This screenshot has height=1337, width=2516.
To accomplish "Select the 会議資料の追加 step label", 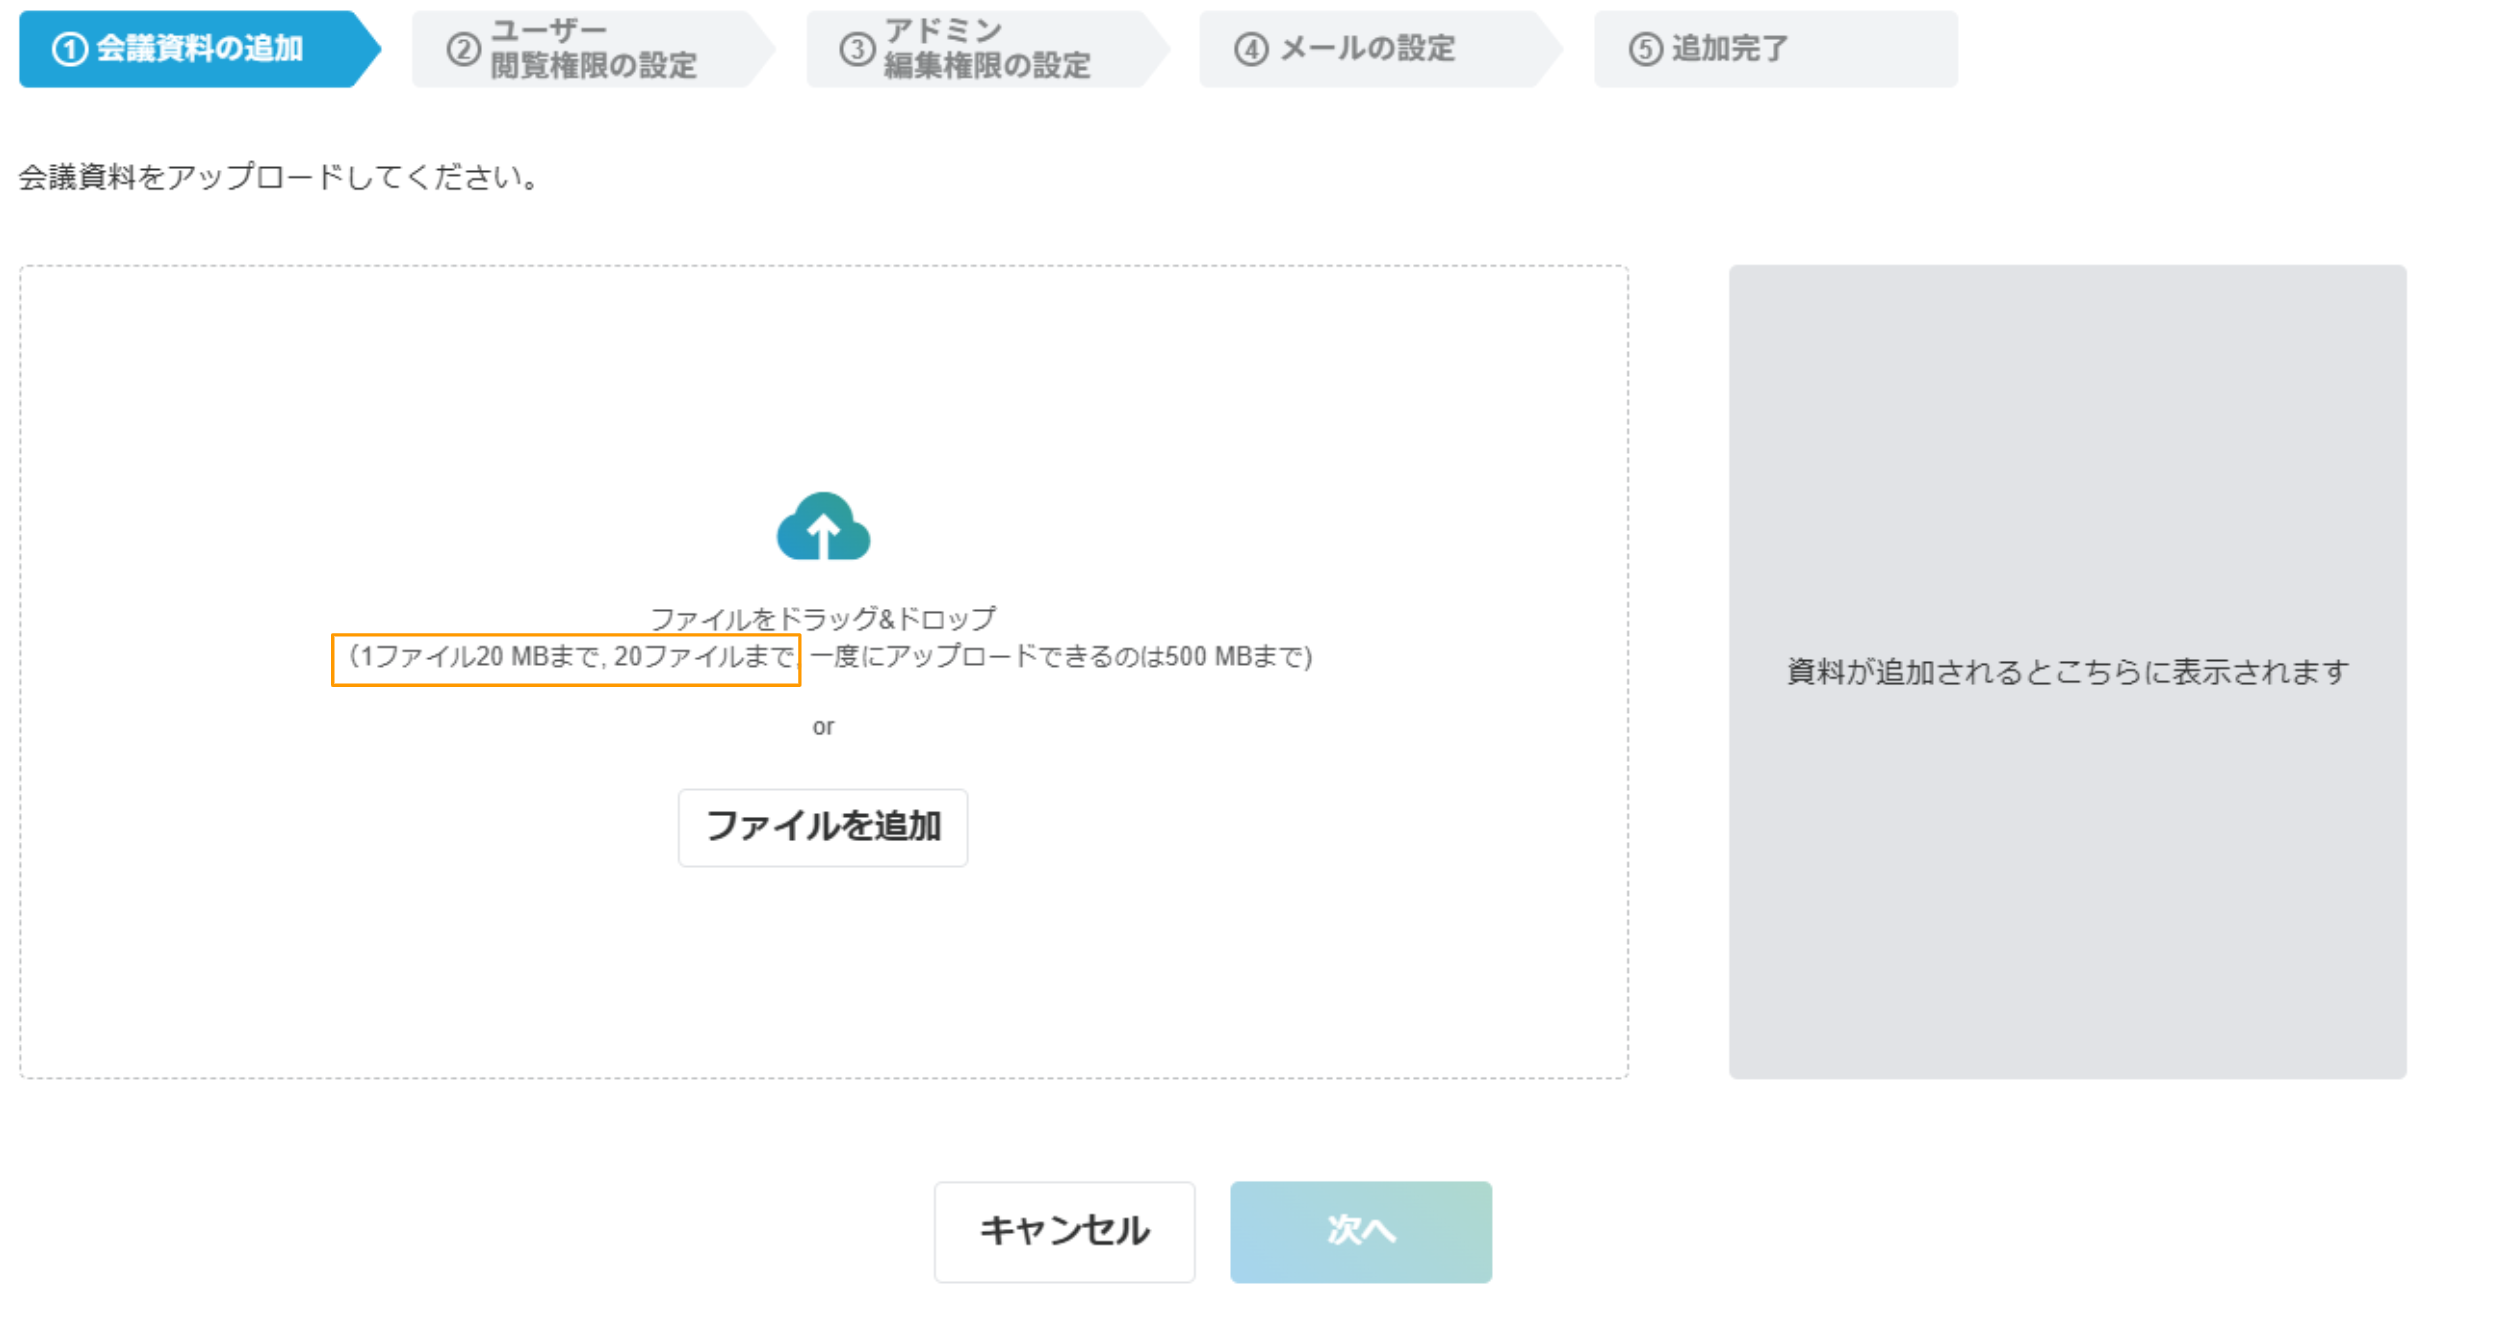I will (x=199, y=49).
